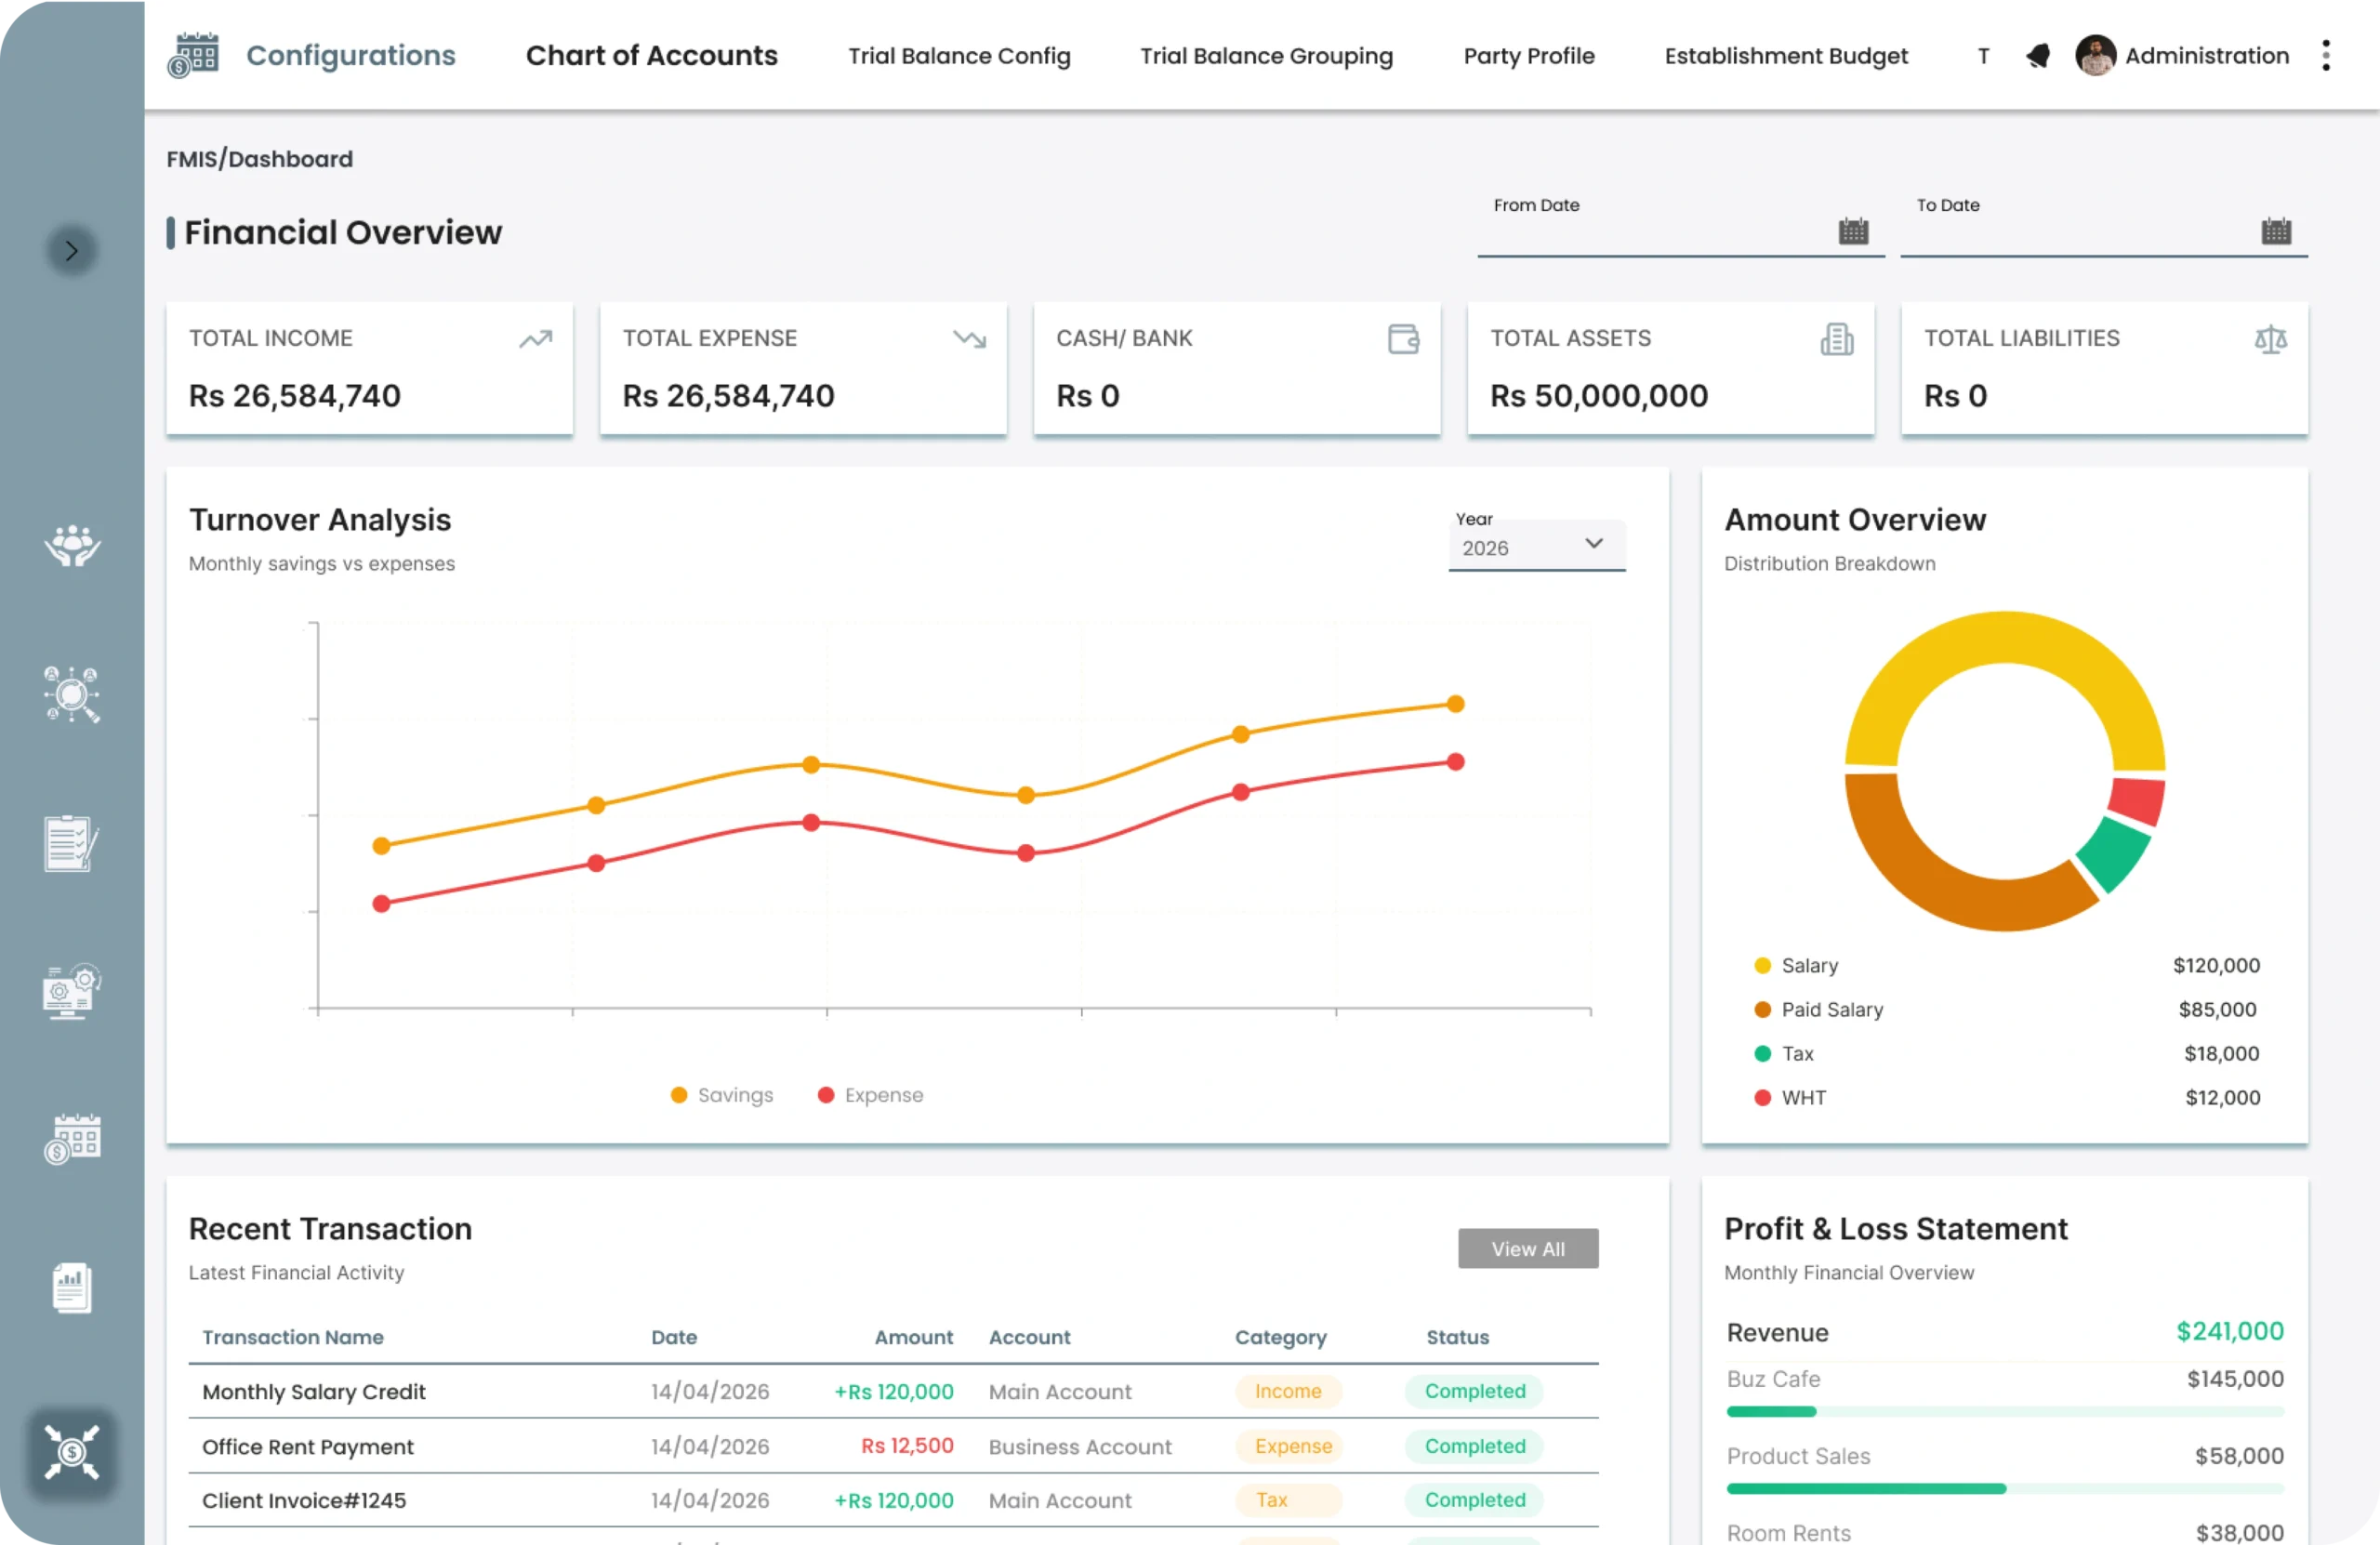Click the green Tax donut segment
The width and height of the screenshot is (2380, 1545).
pos(2115,855)
